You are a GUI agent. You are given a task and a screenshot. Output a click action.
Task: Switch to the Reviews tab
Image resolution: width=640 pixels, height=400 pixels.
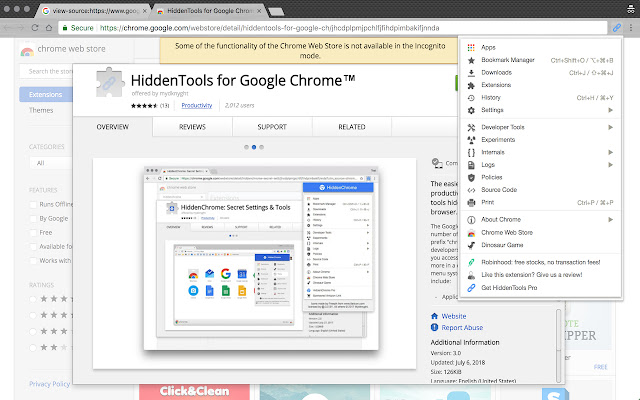pyautogui.click(x=192, y=127)
